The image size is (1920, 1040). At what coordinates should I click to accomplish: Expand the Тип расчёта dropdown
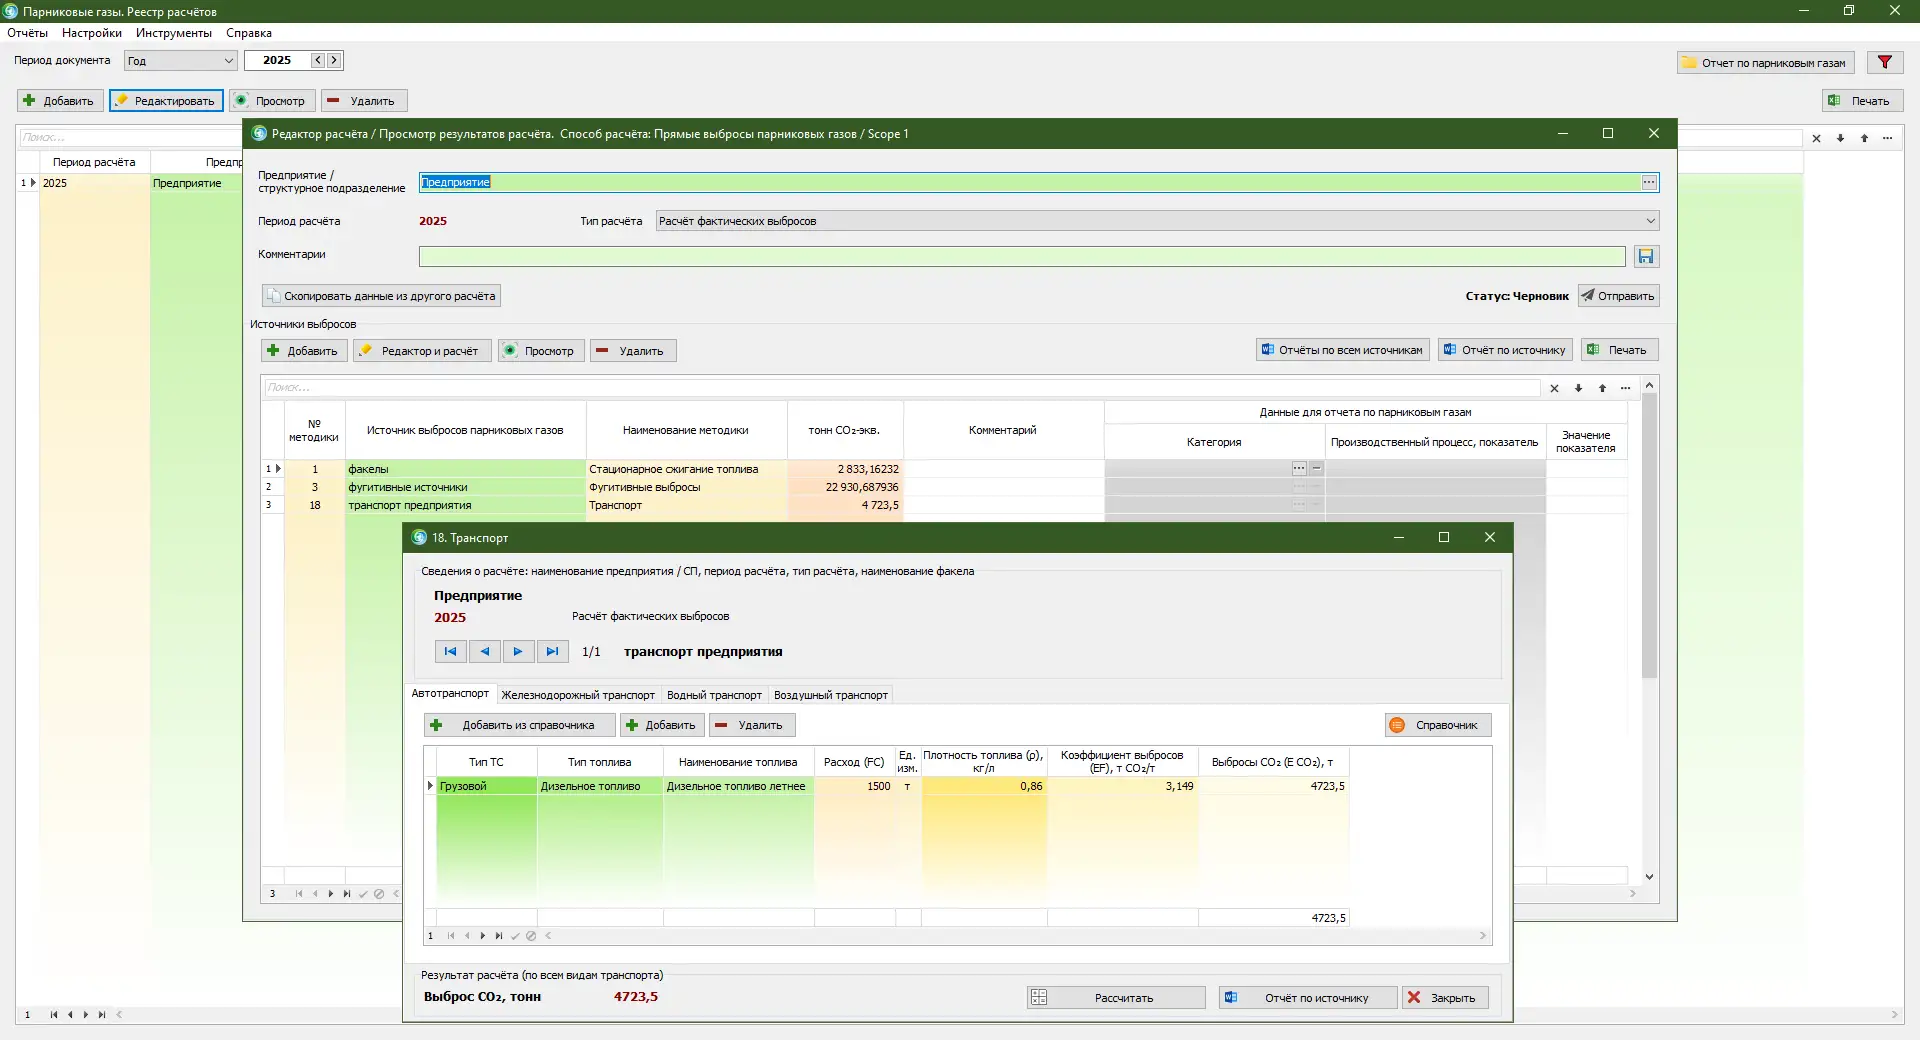click(1650, 221)
